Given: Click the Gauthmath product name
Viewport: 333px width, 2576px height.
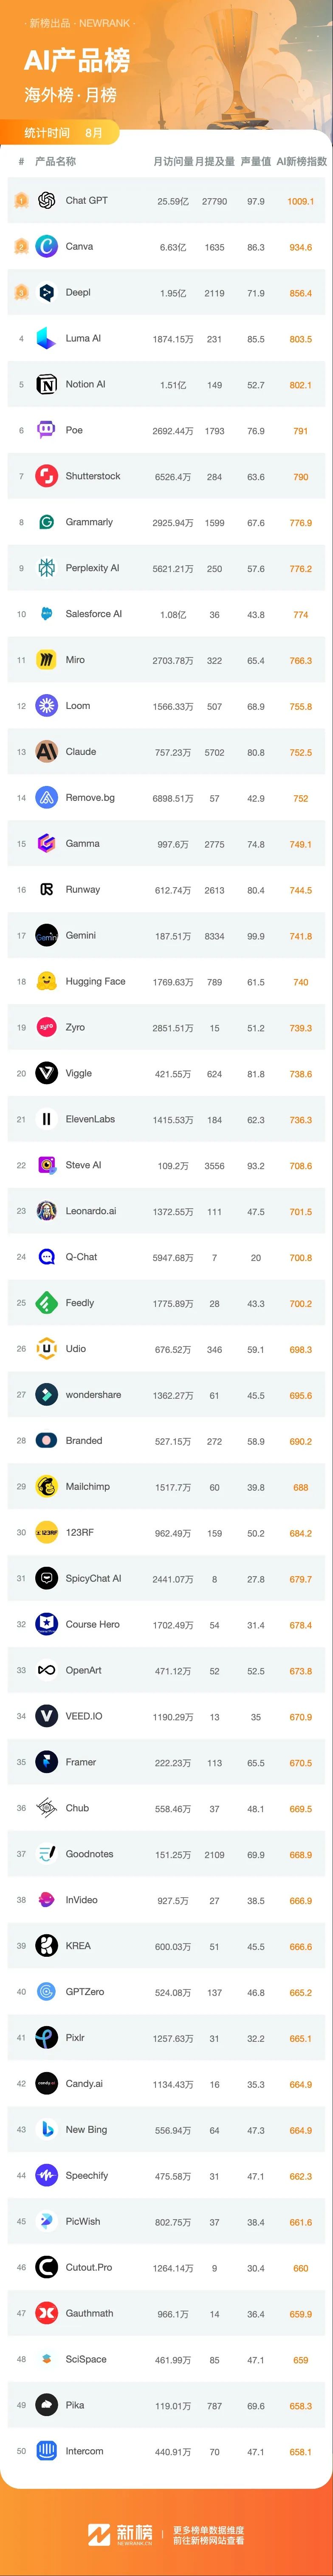Looking at the screenshot, I should pos(90,2314).
